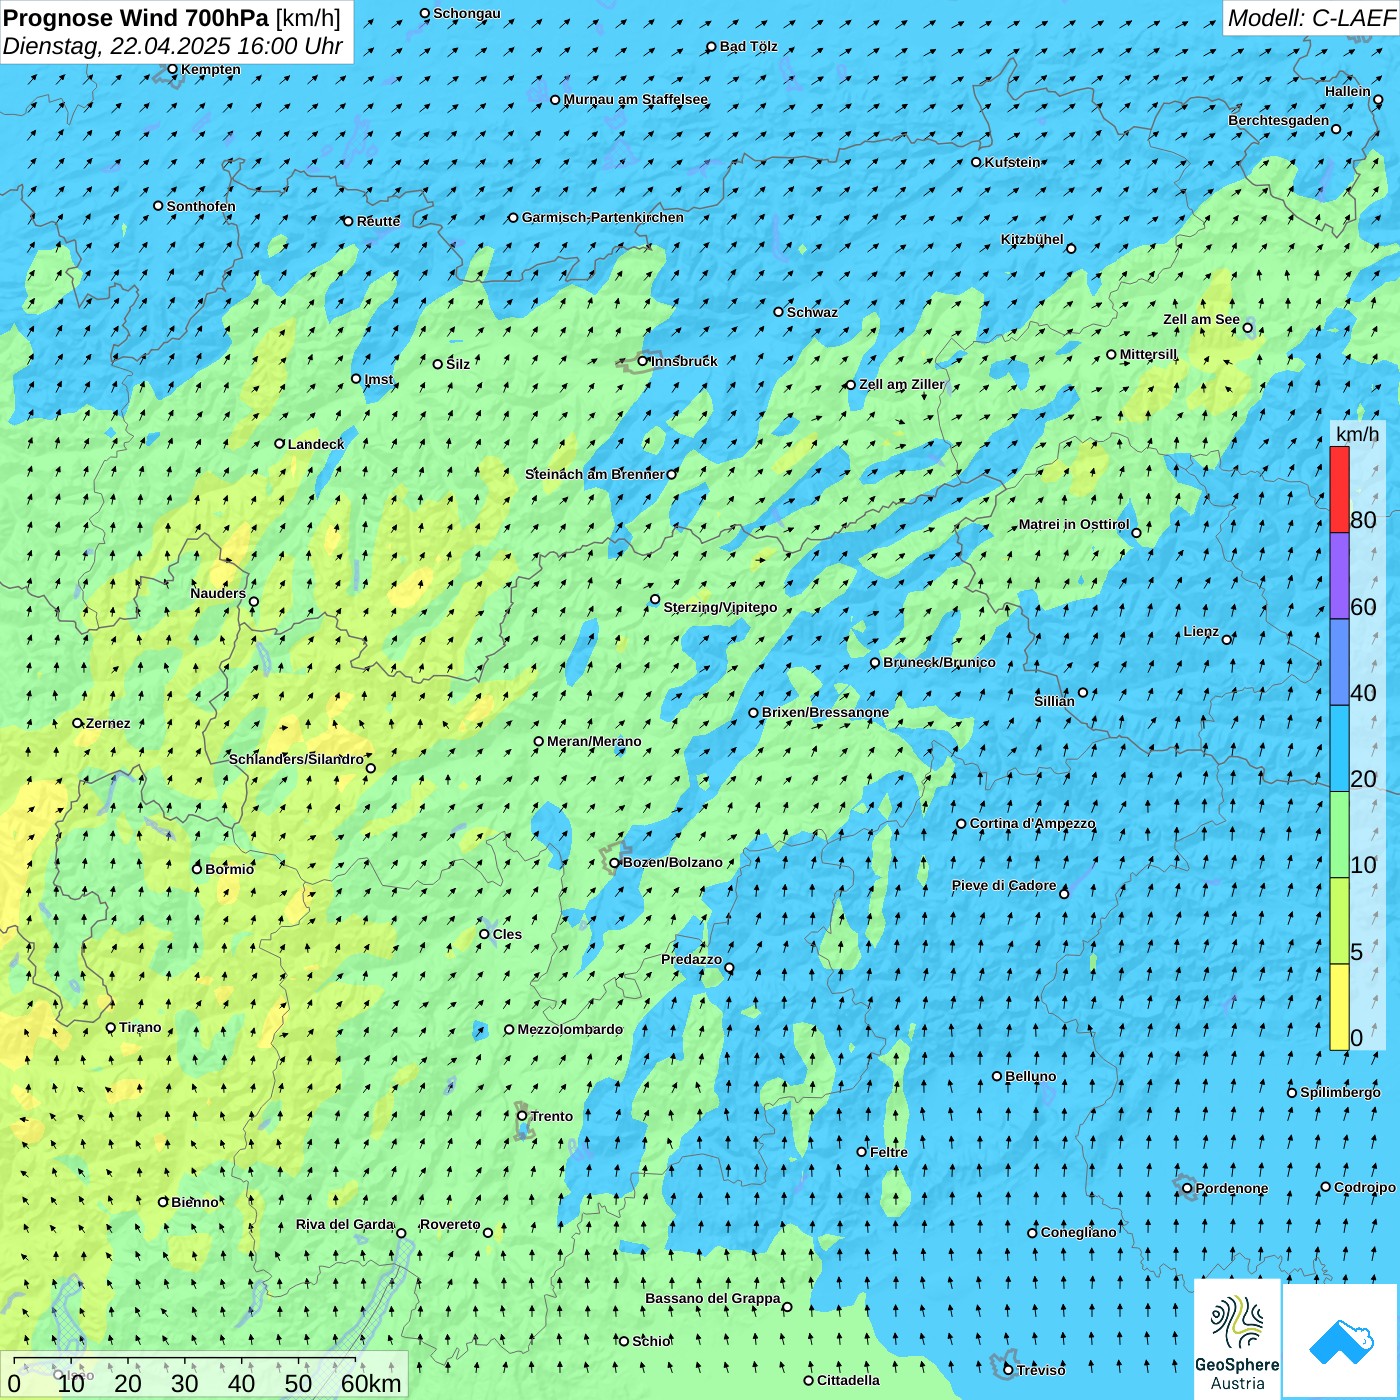The width and height of the screenshot is (1400, 1400).
Task: Click the Kempten city marker
Action: tap(173, 69)
